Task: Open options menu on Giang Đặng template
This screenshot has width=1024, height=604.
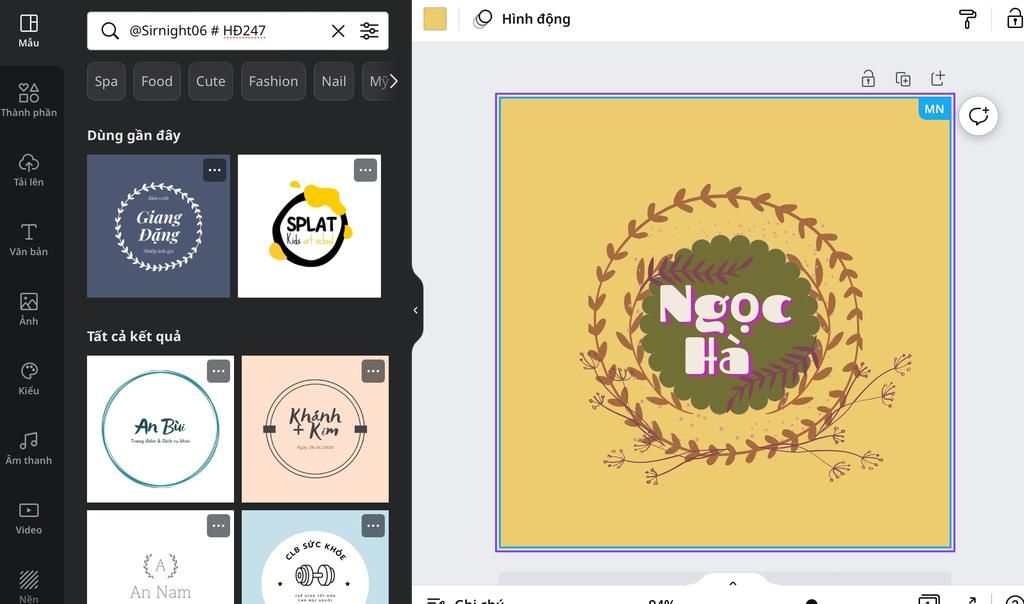Action: pyautogui.click(x=214, y=170)
